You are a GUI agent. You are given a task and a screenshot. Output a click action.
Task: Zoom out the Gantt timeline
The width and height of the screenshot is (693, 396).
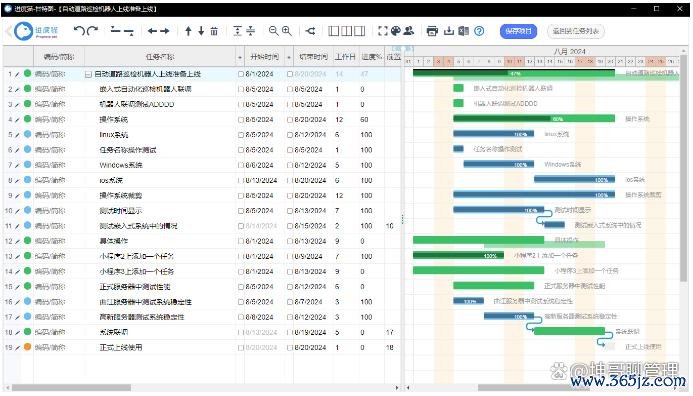274,31
